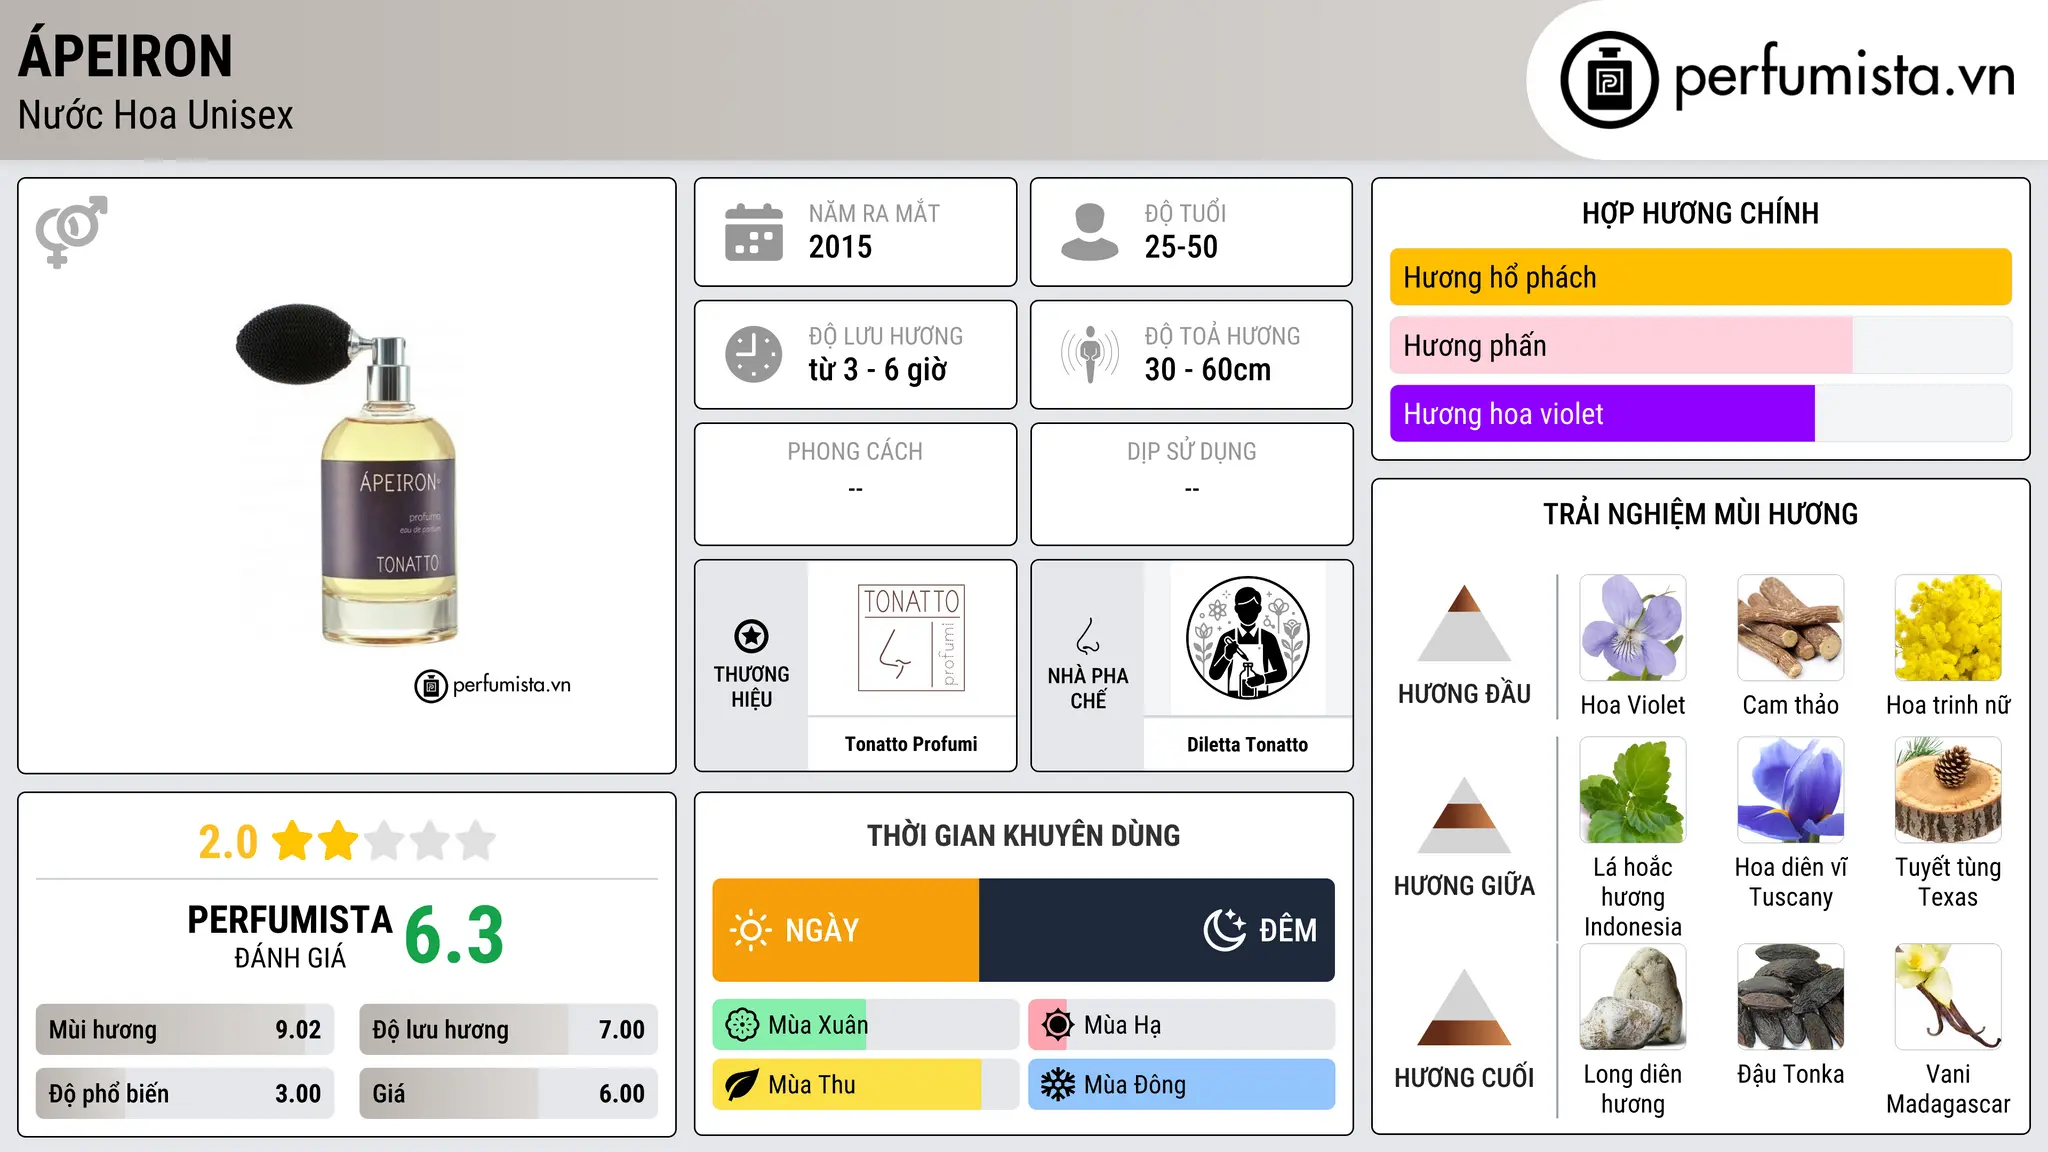
Task: Click the Hương giữa pyramid icon
Action: tap(1464, 815)
